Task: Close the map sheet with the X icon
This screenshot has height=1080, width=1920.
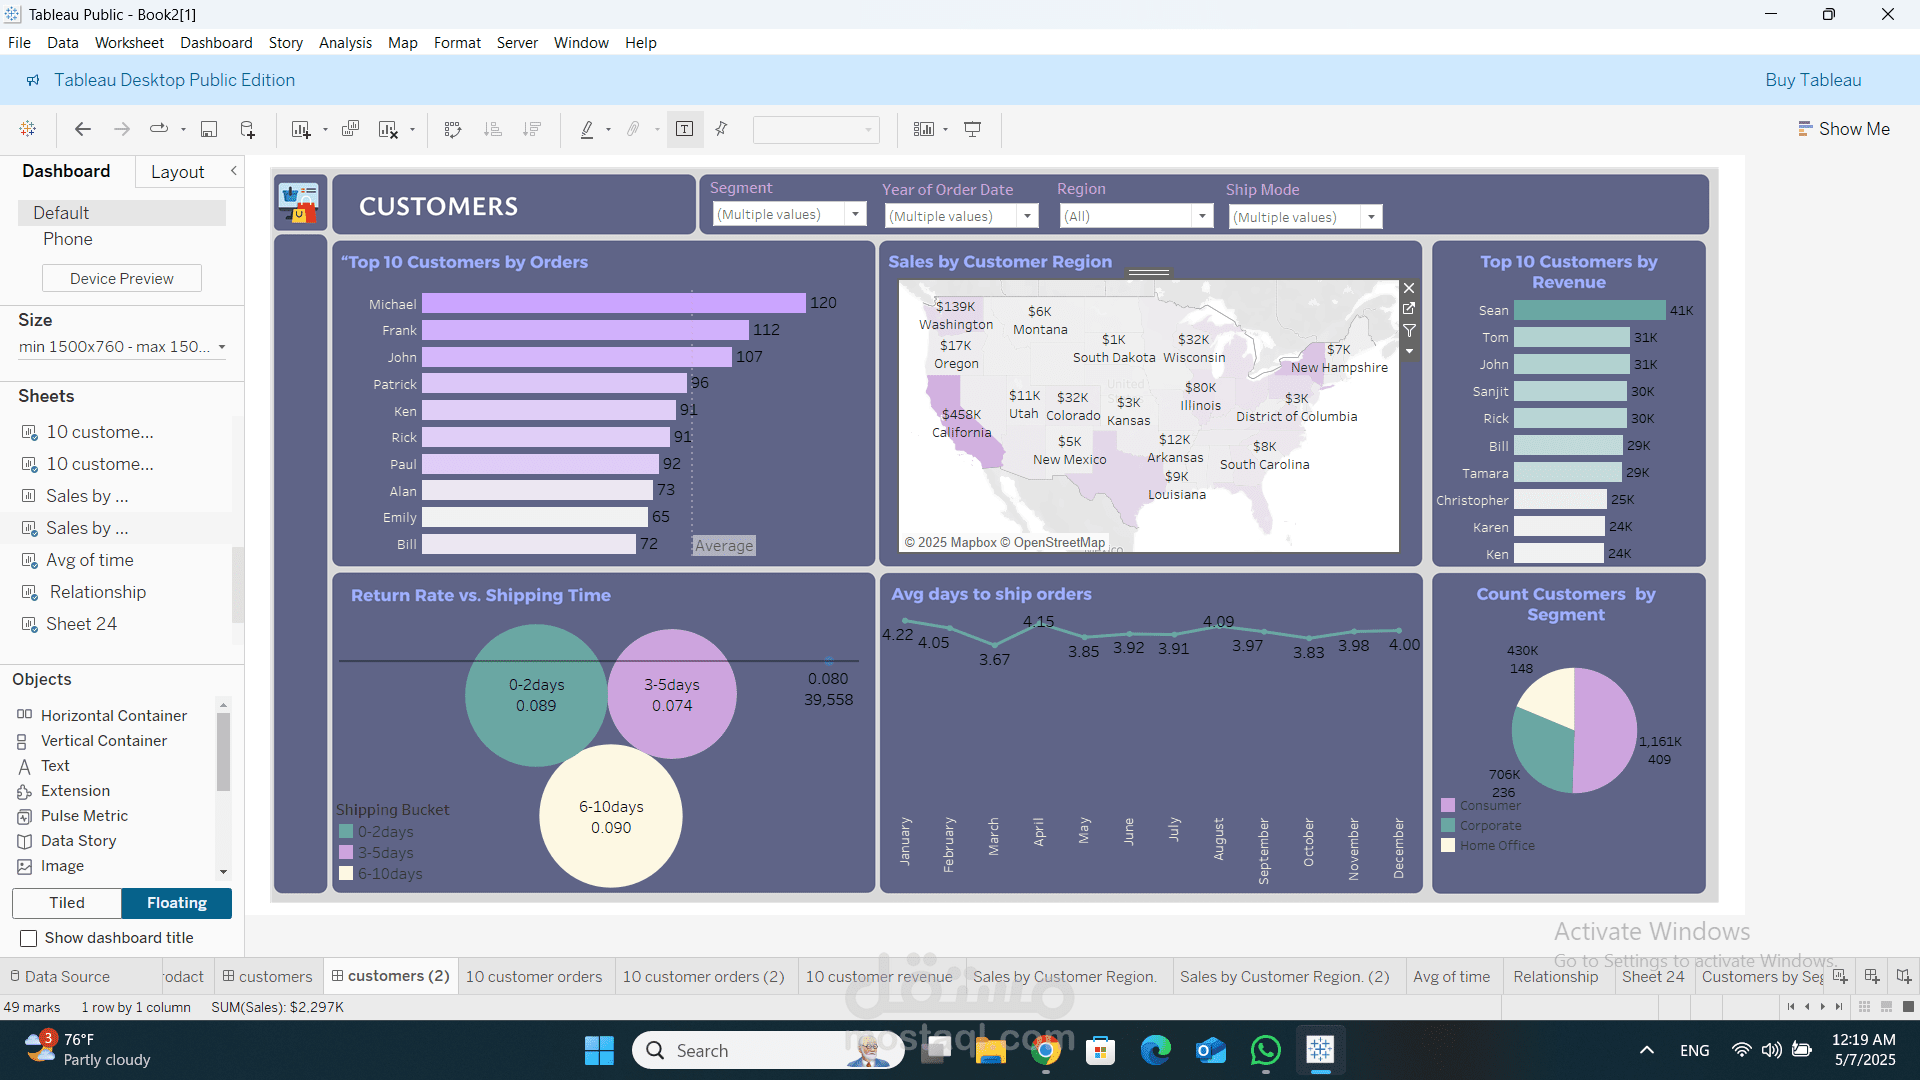Action: [x=1409, y=288]
